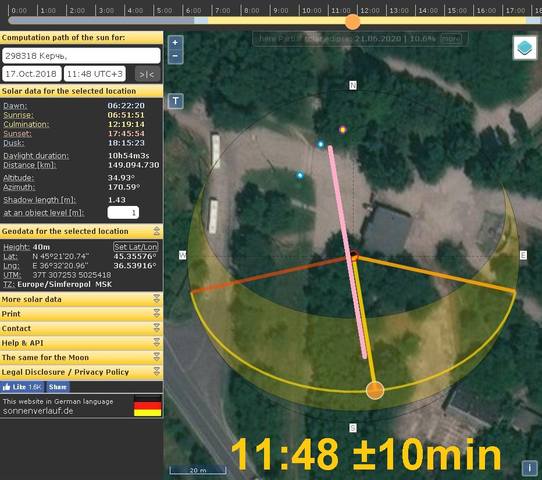Select the azimuth value 170.59°
542x480 pixels.
(124, 187)
